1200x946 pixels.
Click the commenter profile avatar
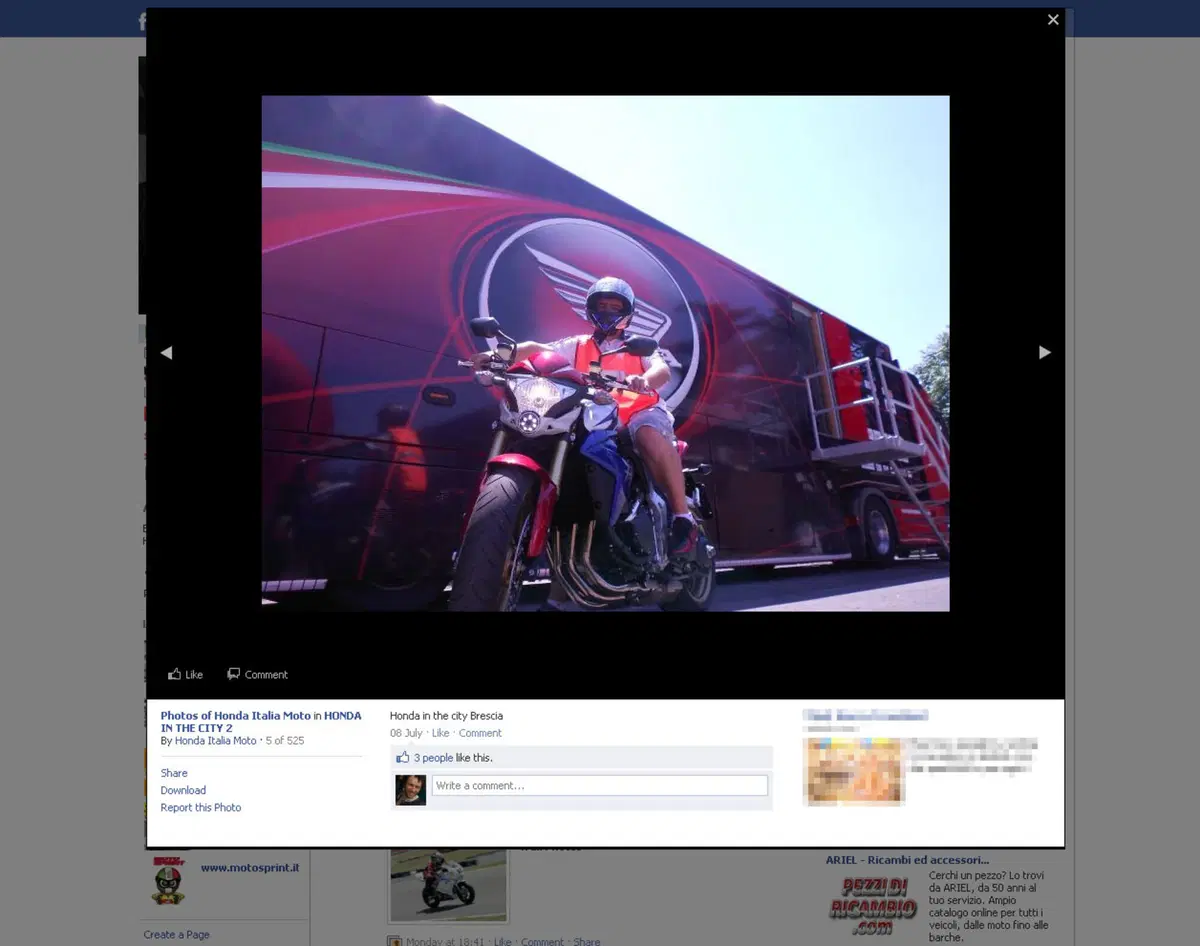pyautogui.click(x=410, y=790)
